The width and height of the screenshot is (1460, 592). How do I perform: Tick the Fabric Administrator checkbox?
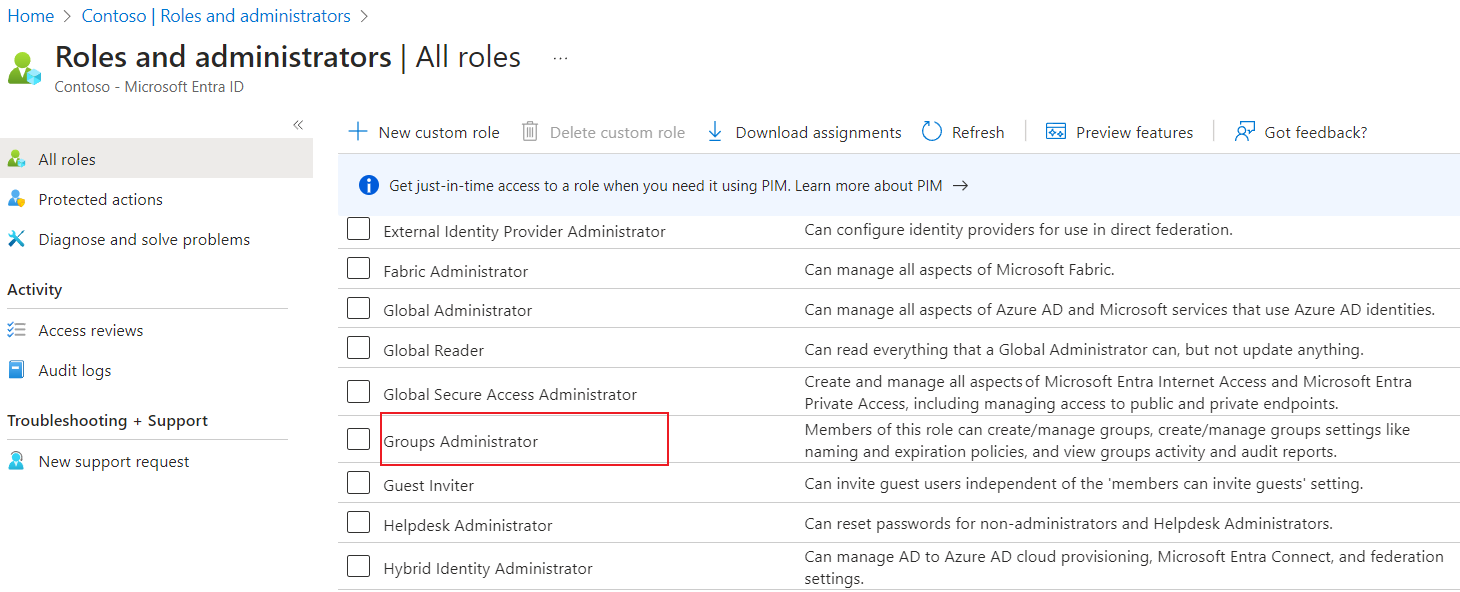coord(358,268)
